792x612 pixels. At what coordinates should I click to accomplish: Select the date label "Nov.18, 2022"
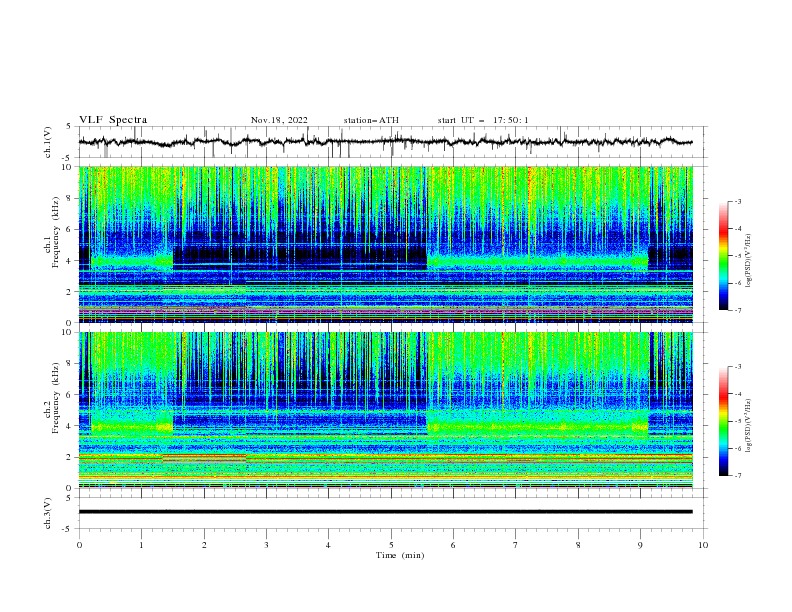(x=279, y=120)
